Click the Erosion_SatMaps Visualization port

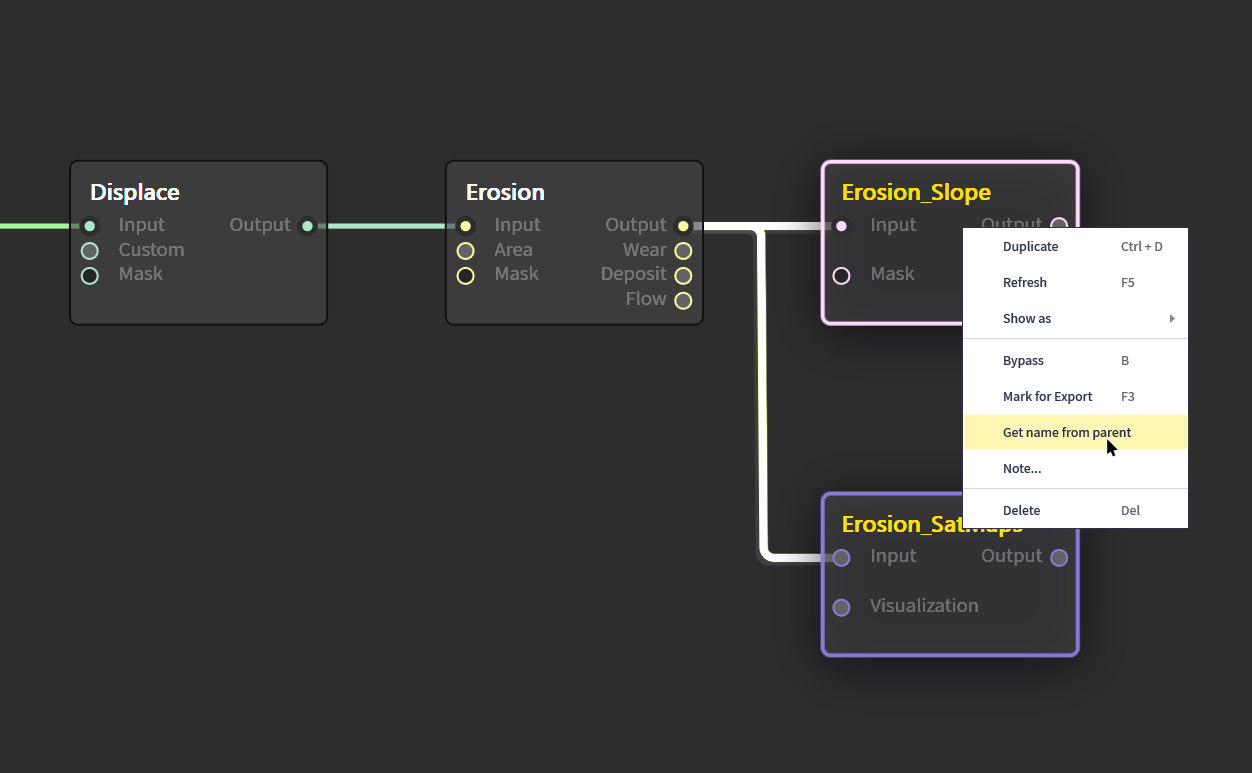[x=842, y=607]
